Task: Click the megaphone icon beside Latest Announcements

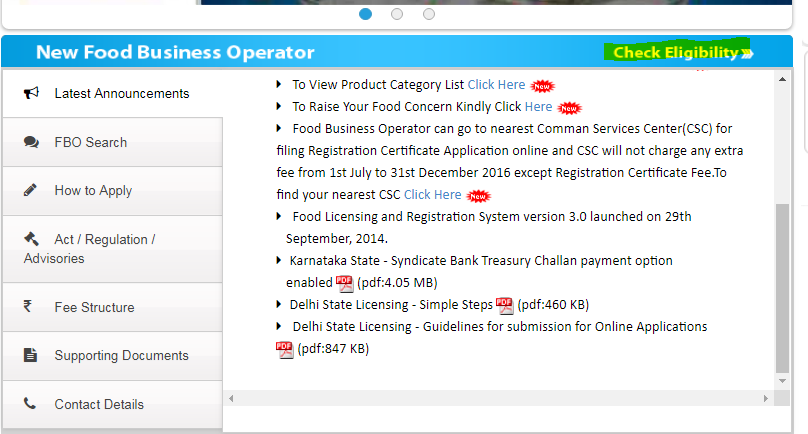Action: point(31,93)
